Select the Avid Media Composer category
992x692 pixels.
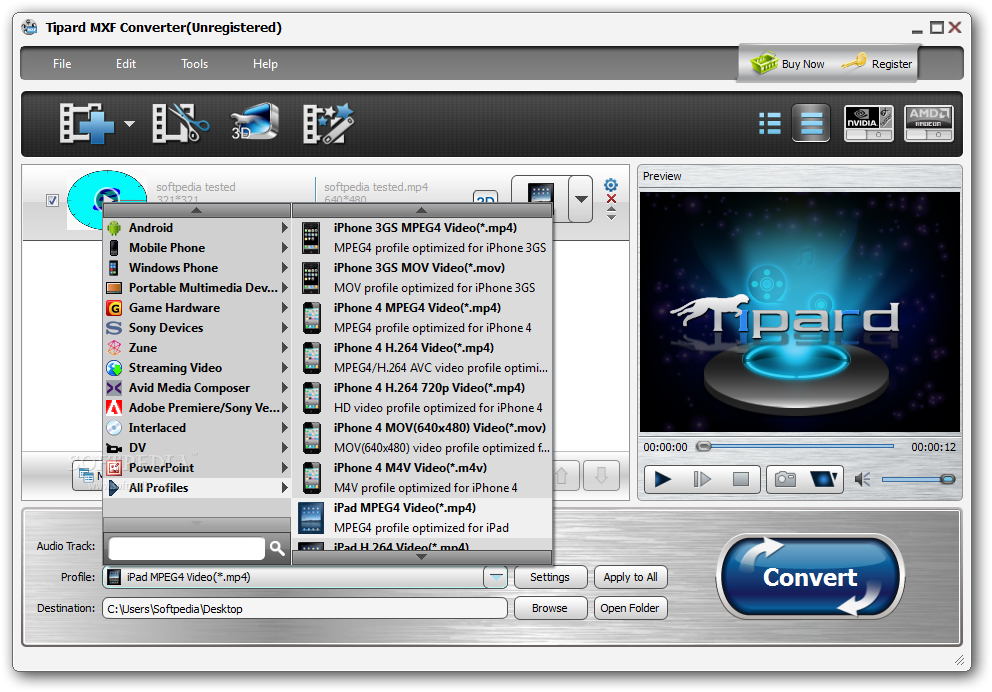196,388
